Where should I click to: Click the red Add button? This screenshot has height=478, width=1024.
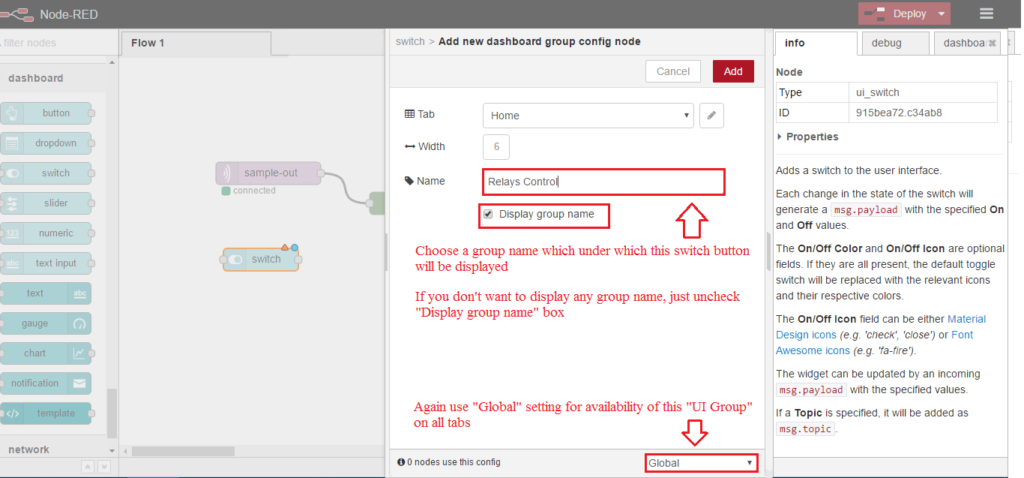pyautogui.click(x=733, y=71)
